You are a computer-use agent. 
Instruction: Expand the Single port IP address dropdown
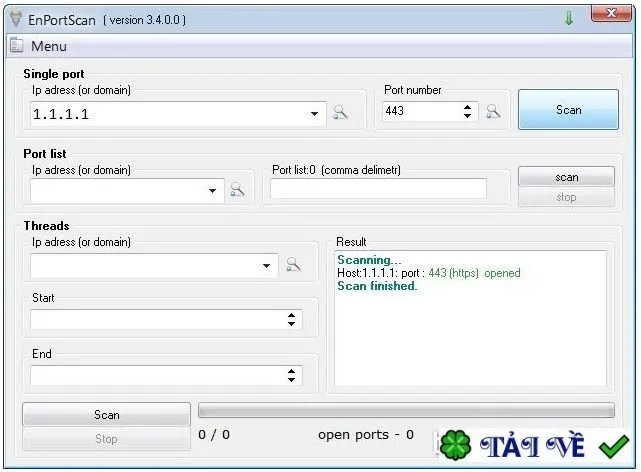pos(314,114)
